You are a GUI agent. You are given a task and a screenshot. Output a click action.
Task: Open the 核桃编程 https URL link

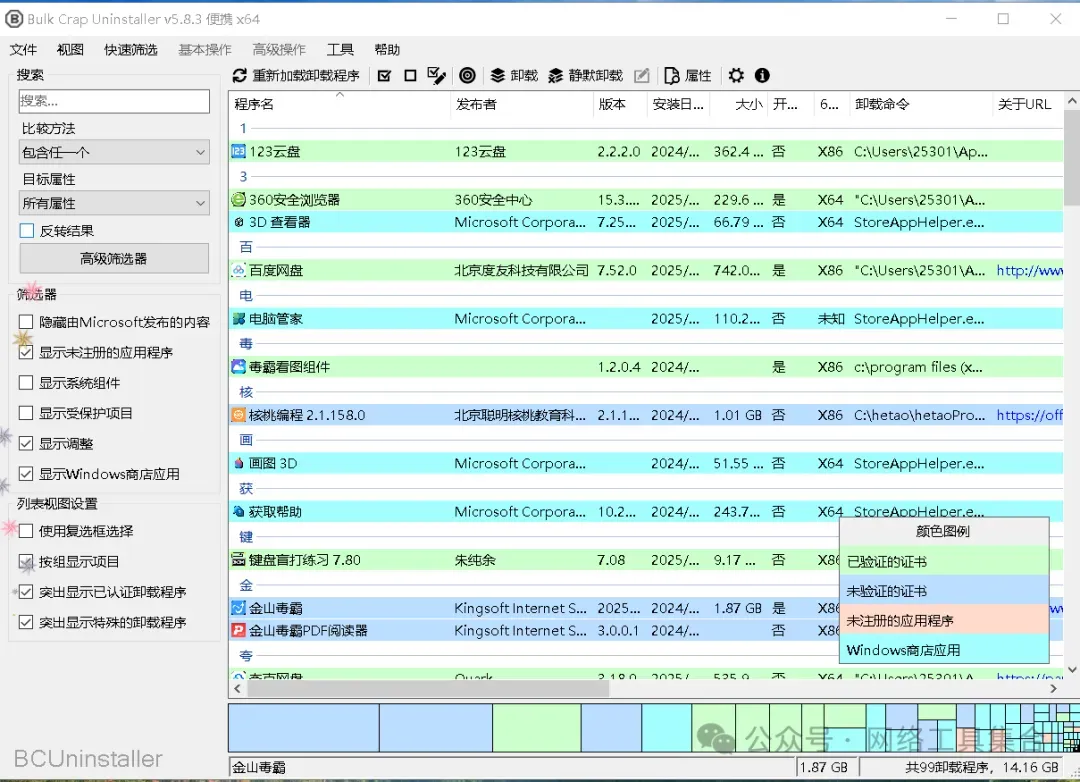1029,415
